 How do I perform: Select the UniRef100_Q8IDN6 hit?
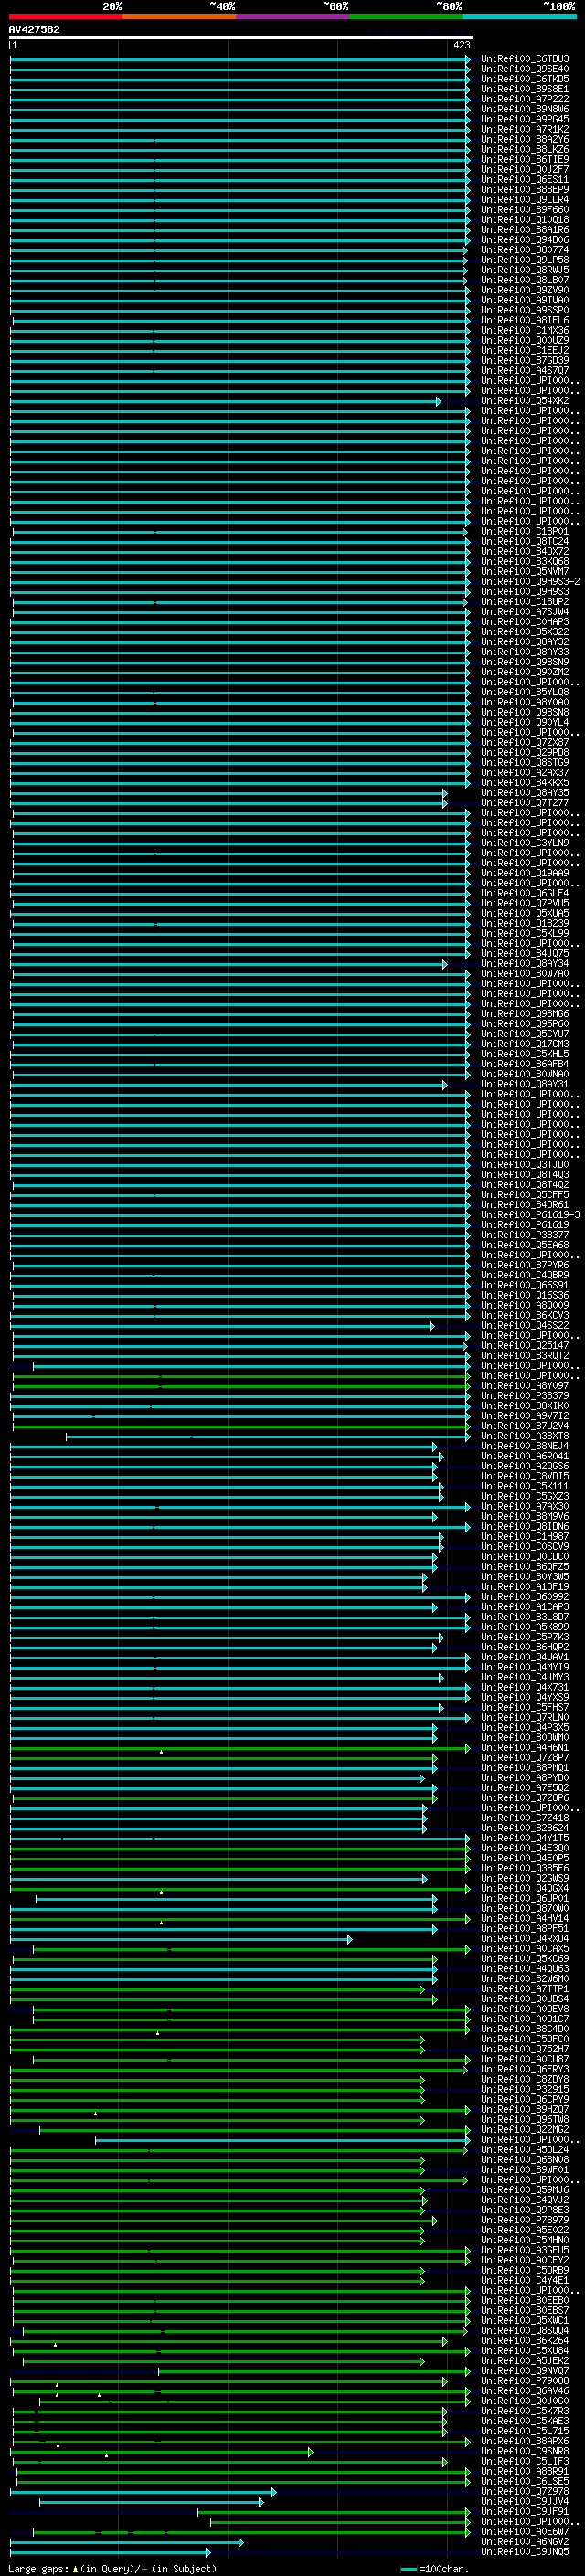[525, 1527]
